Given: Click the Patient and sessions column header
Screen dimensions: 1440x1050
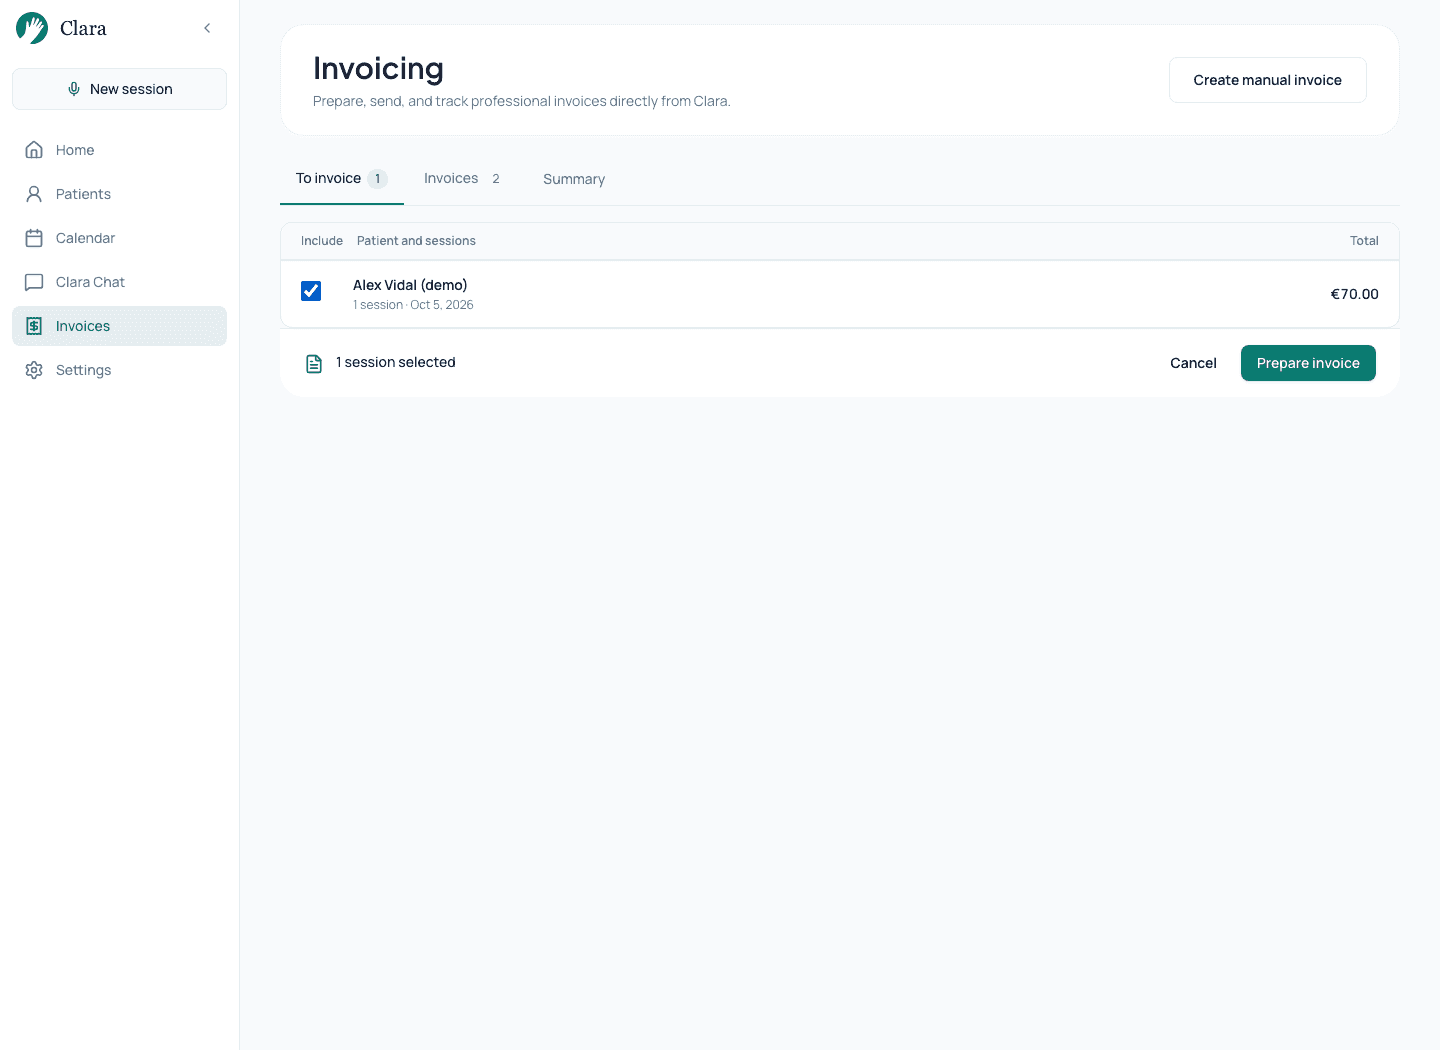Looking at the screenshot, I should (x=416, y=241).
